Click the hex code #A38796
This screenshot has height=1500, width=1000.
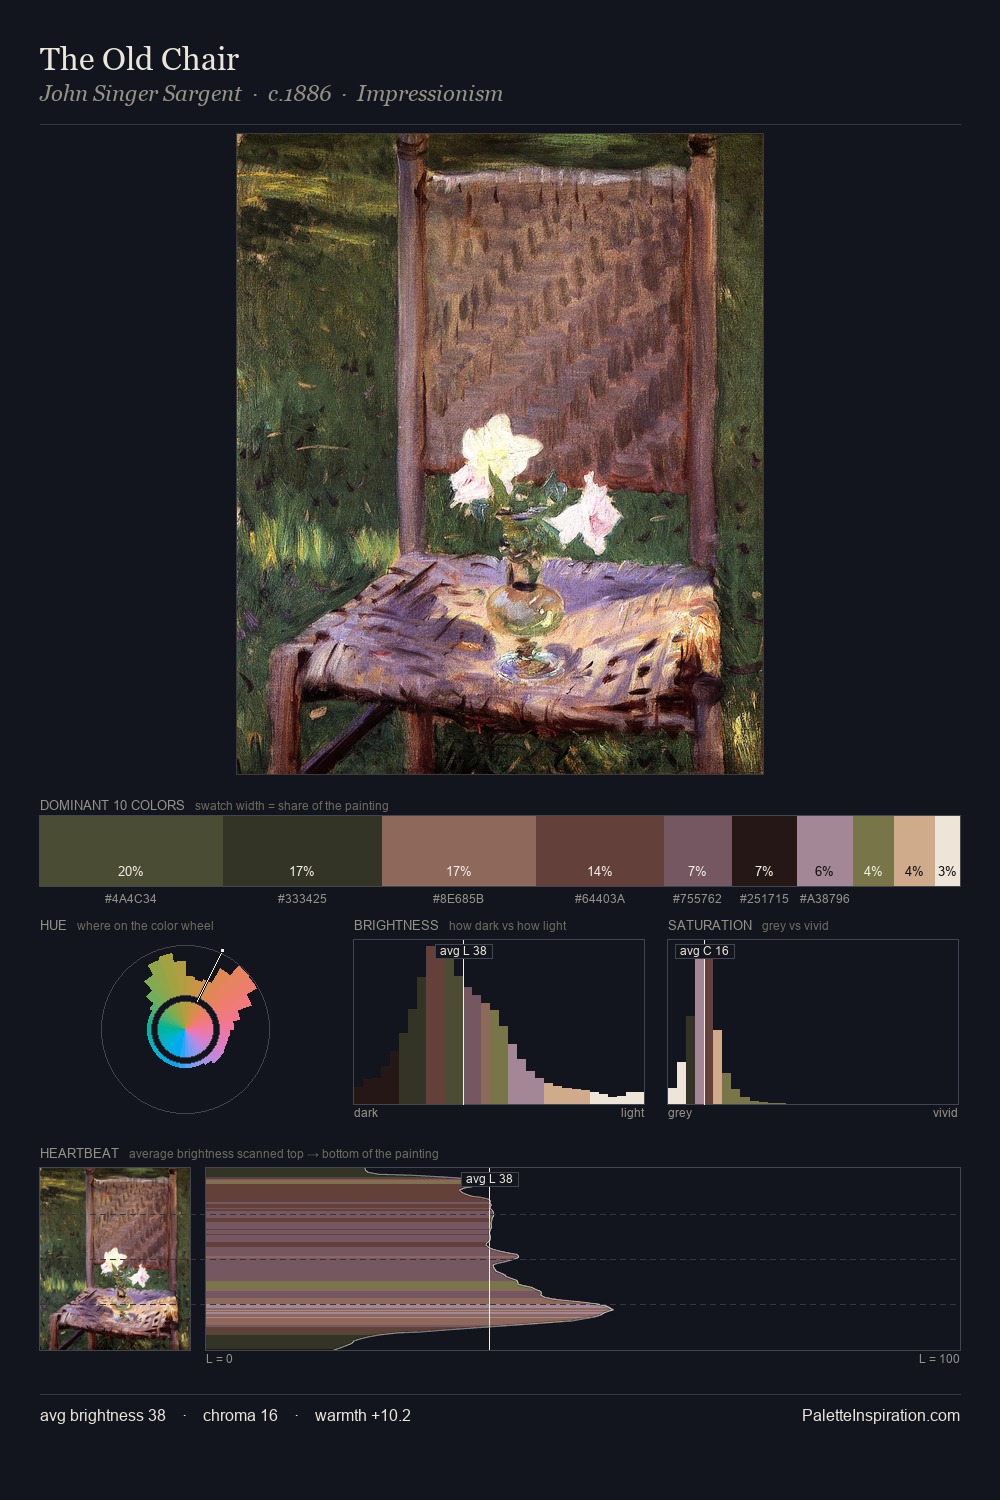pyautogui.click(x=825, y=899)
